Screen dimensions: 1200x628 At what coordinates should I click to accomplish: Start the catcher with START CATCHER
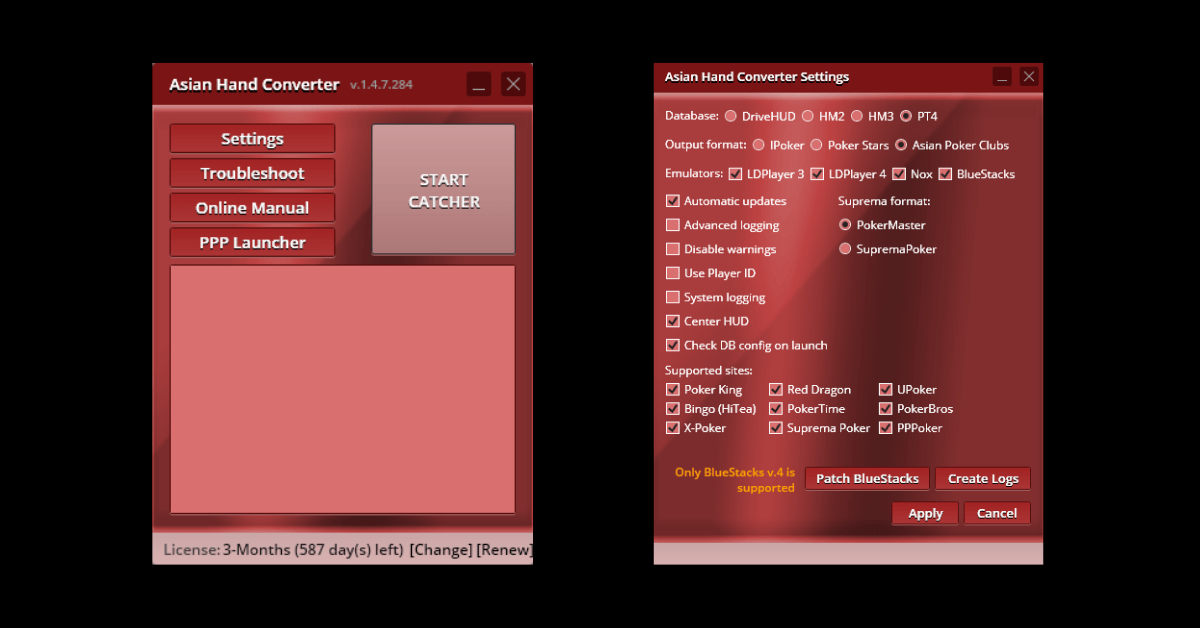point(444,190)
